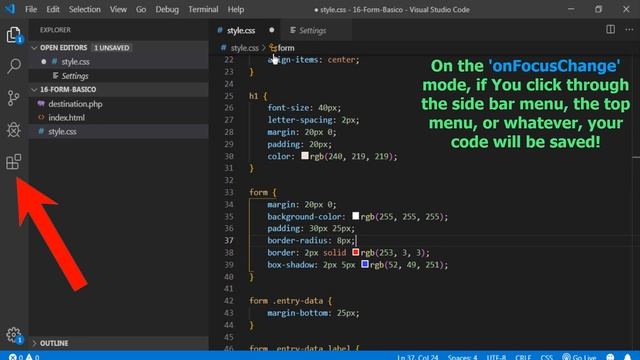
Task: Click the errors count in status bar
Action: click(16, 357)
